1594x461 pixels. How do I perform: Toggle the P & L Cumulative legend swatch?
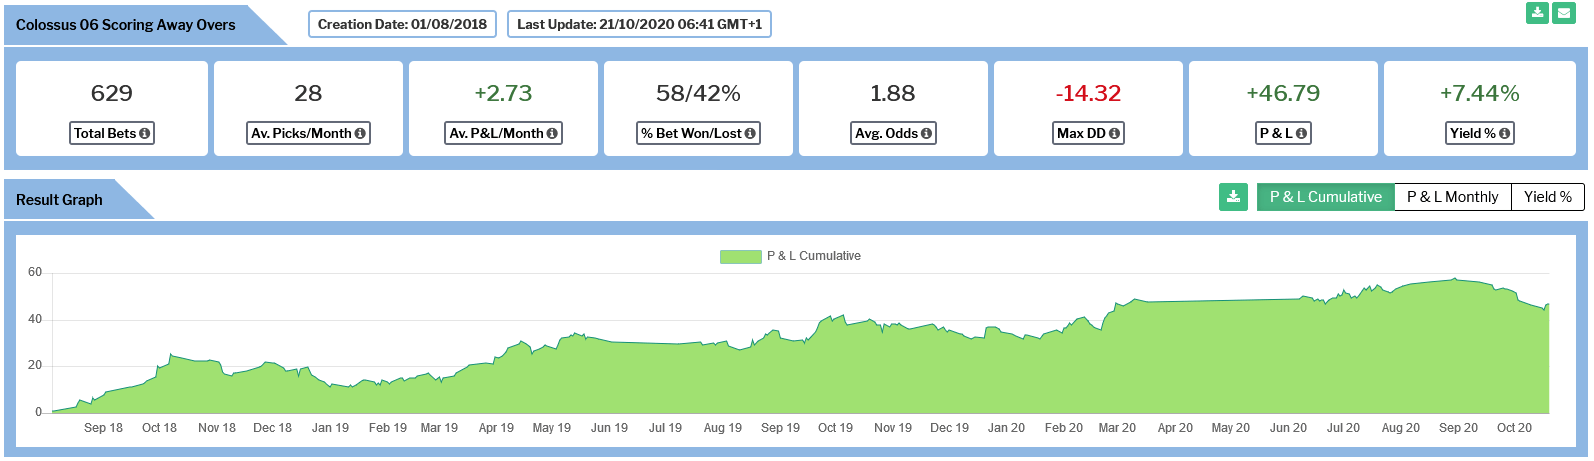pos(741,257)
